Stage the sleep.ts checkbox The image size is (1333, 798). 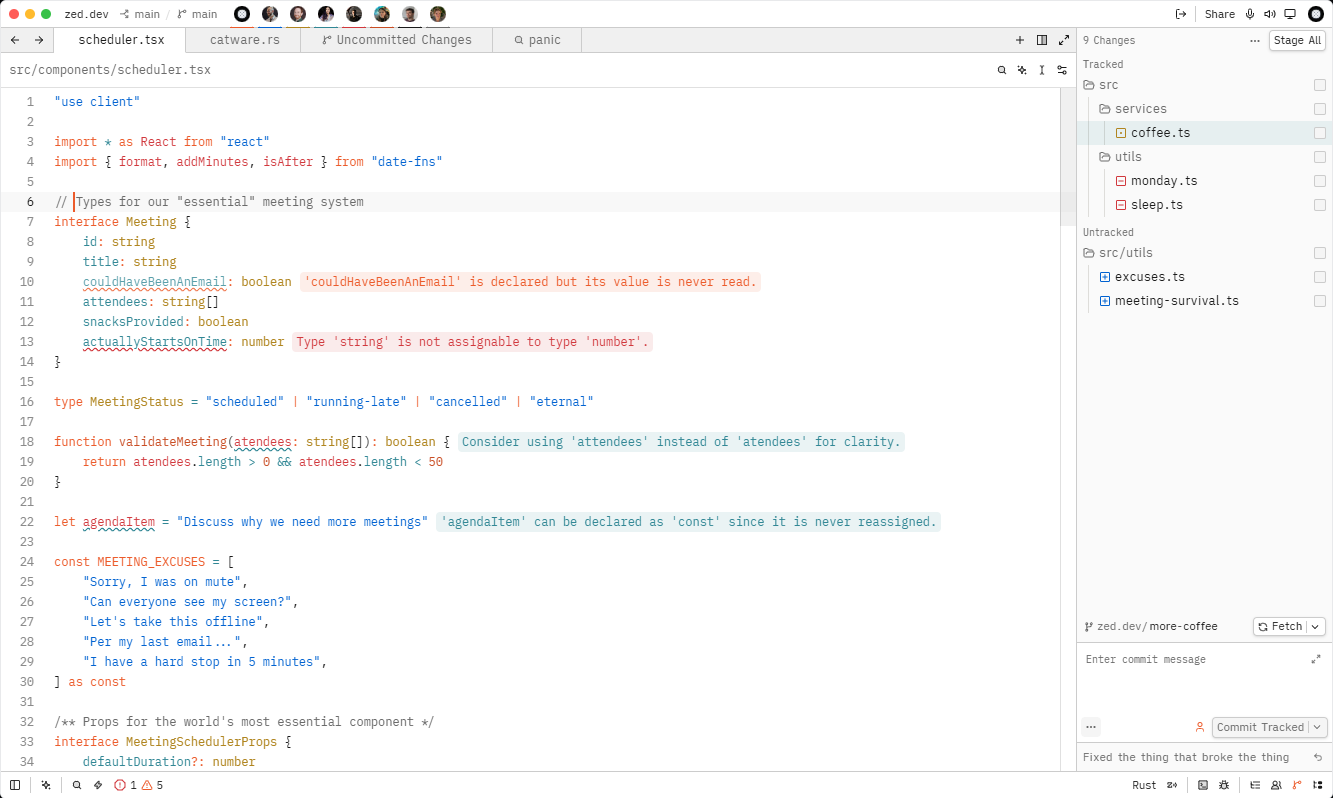click(1320, 205)
